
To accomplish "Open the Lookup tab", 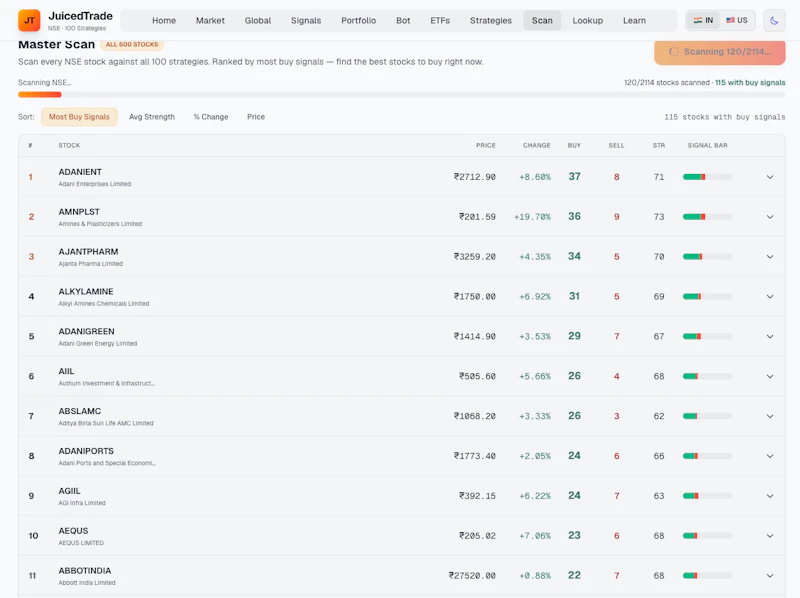I will tap(588, 20).
